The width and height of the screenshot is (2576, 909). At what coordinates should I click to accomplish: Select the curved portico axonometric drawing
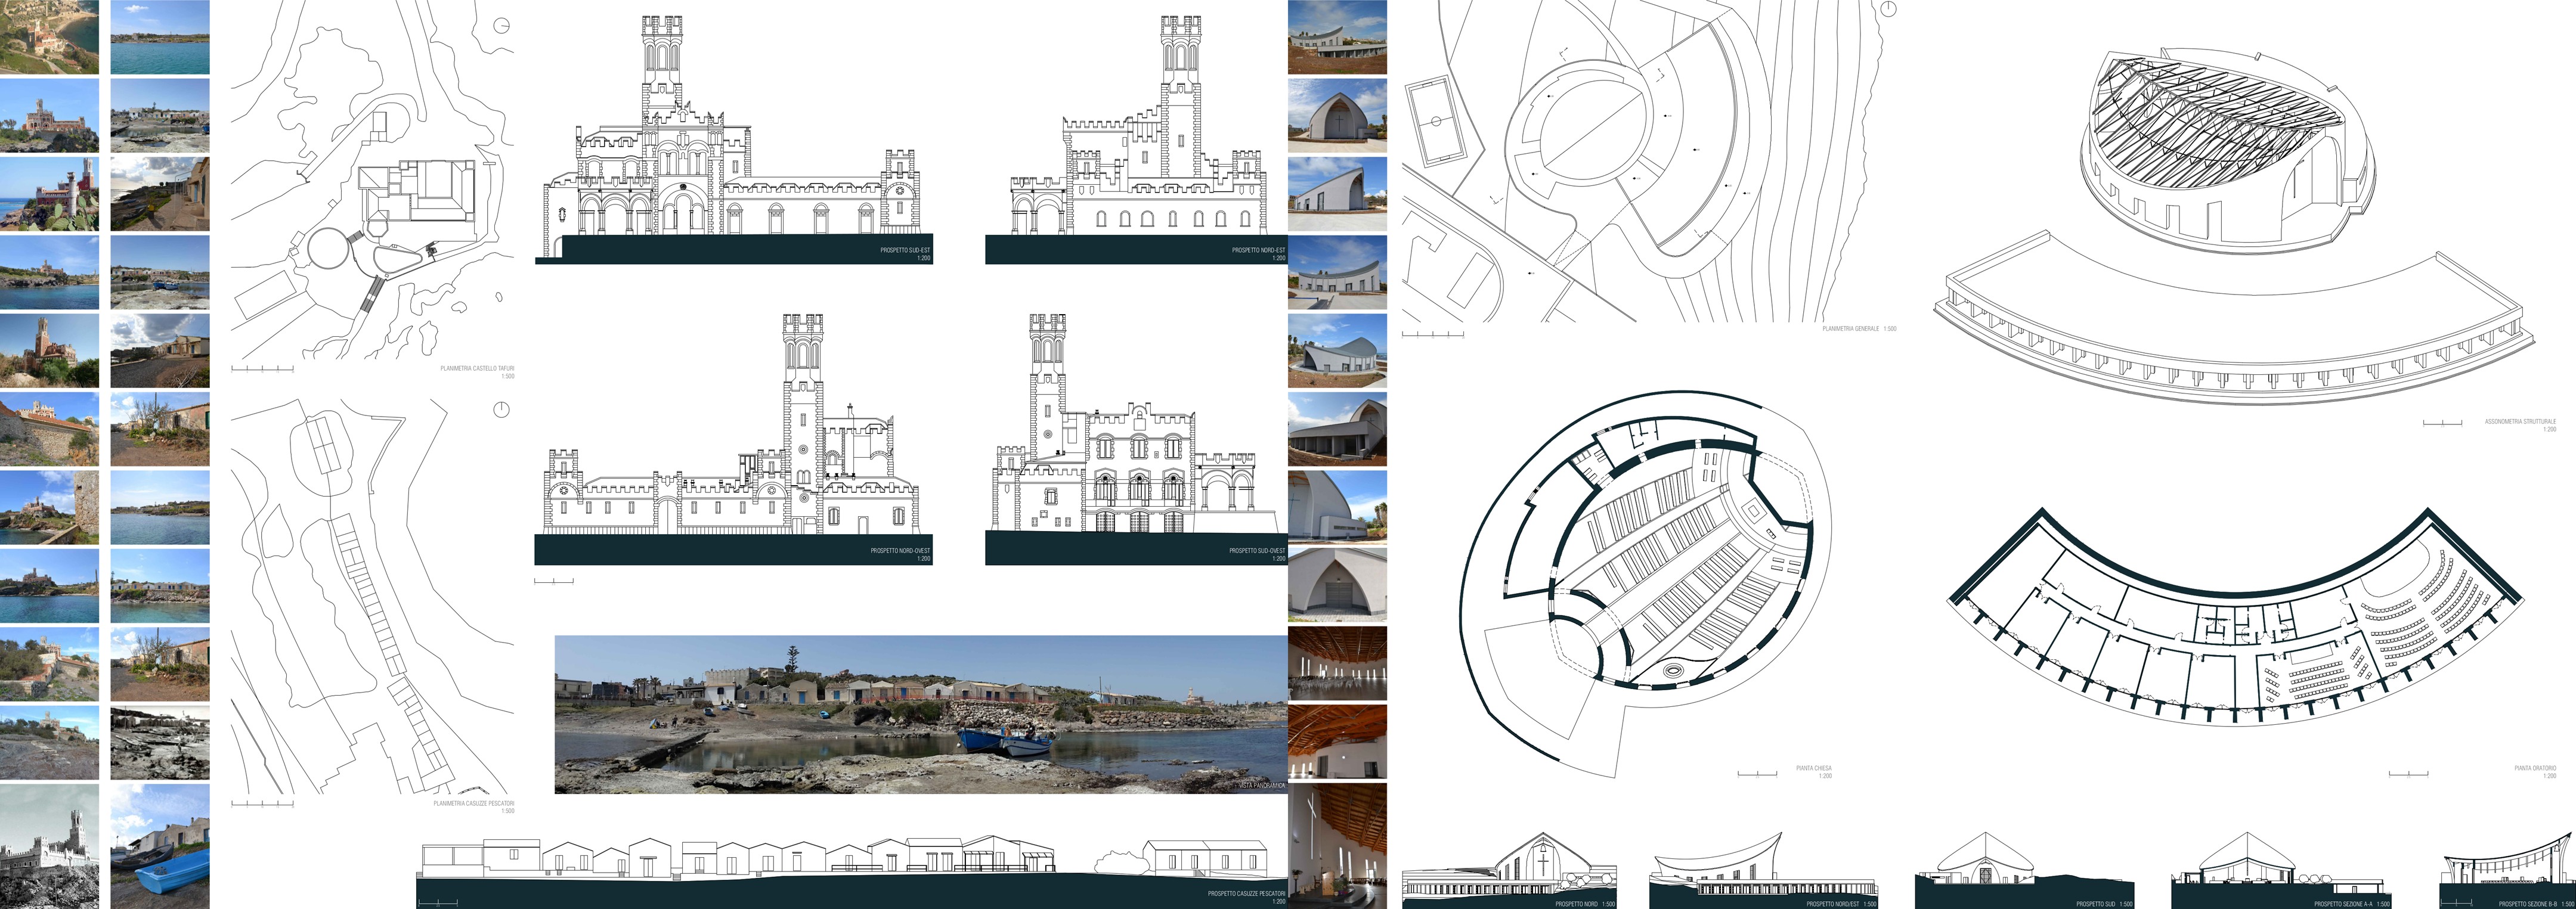(2236, 318)
